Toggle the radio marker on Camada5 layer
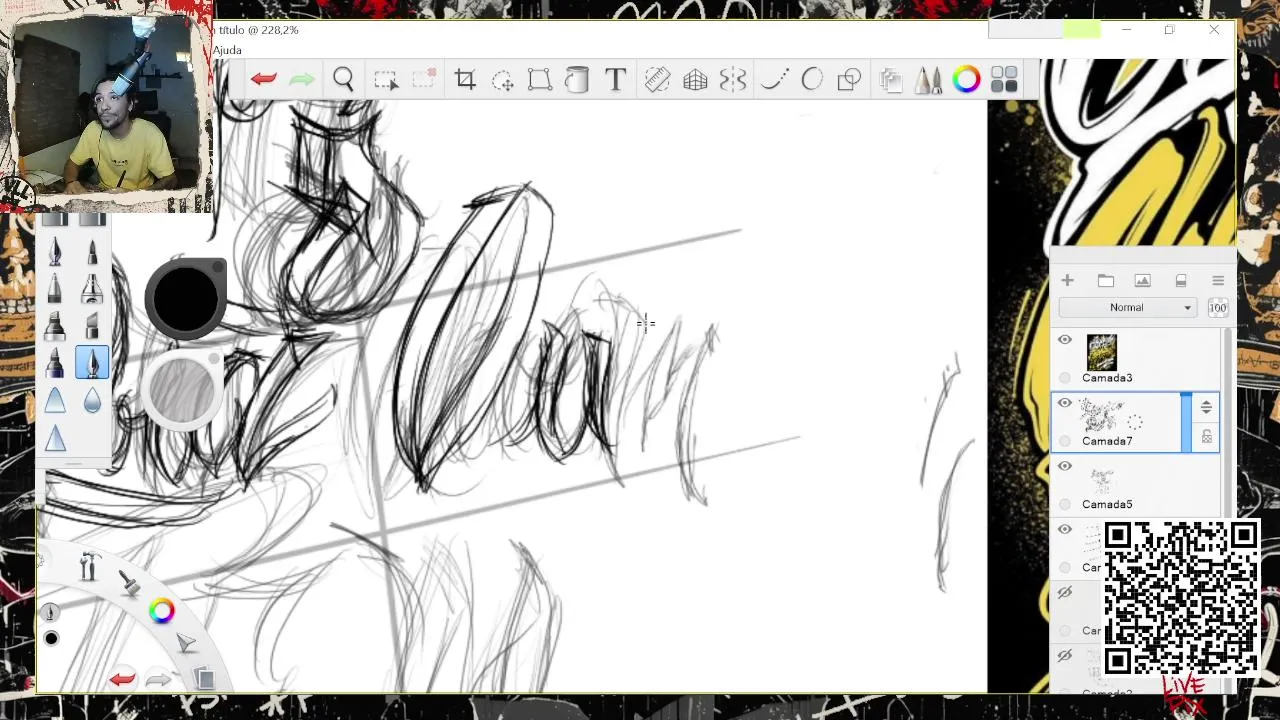The width and height of the screenshot is (1280, 720). [1065, 504]
